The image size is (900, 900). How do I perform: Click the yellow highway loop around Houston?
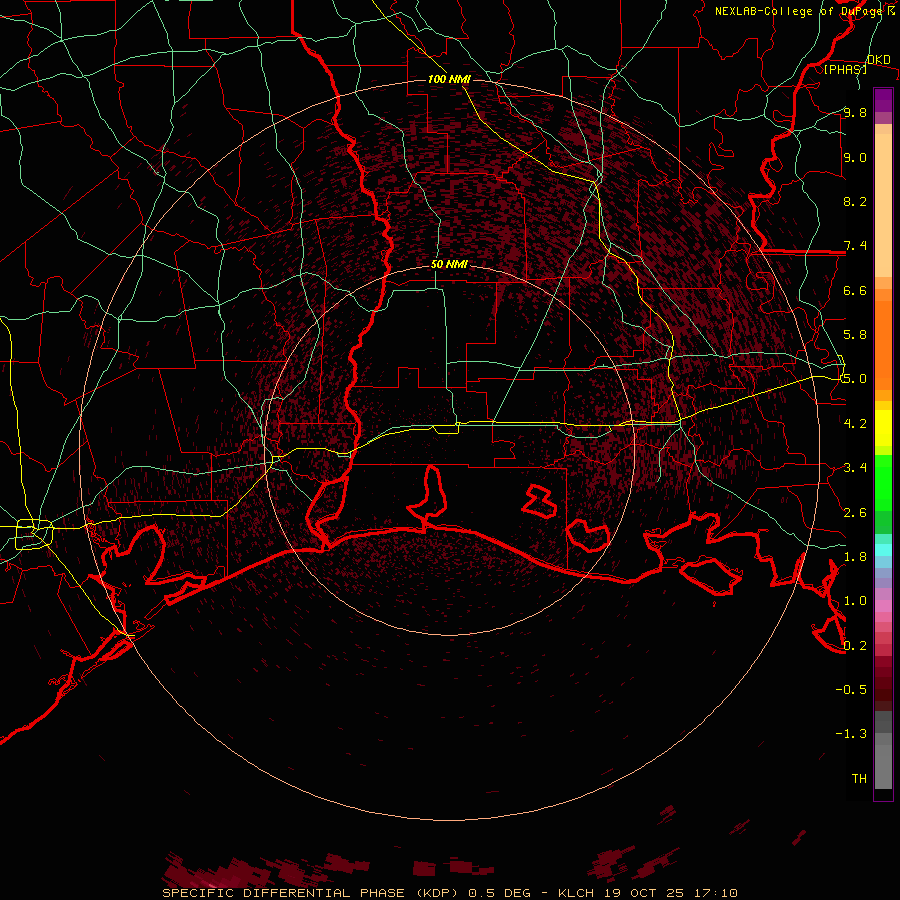(34, 533)
